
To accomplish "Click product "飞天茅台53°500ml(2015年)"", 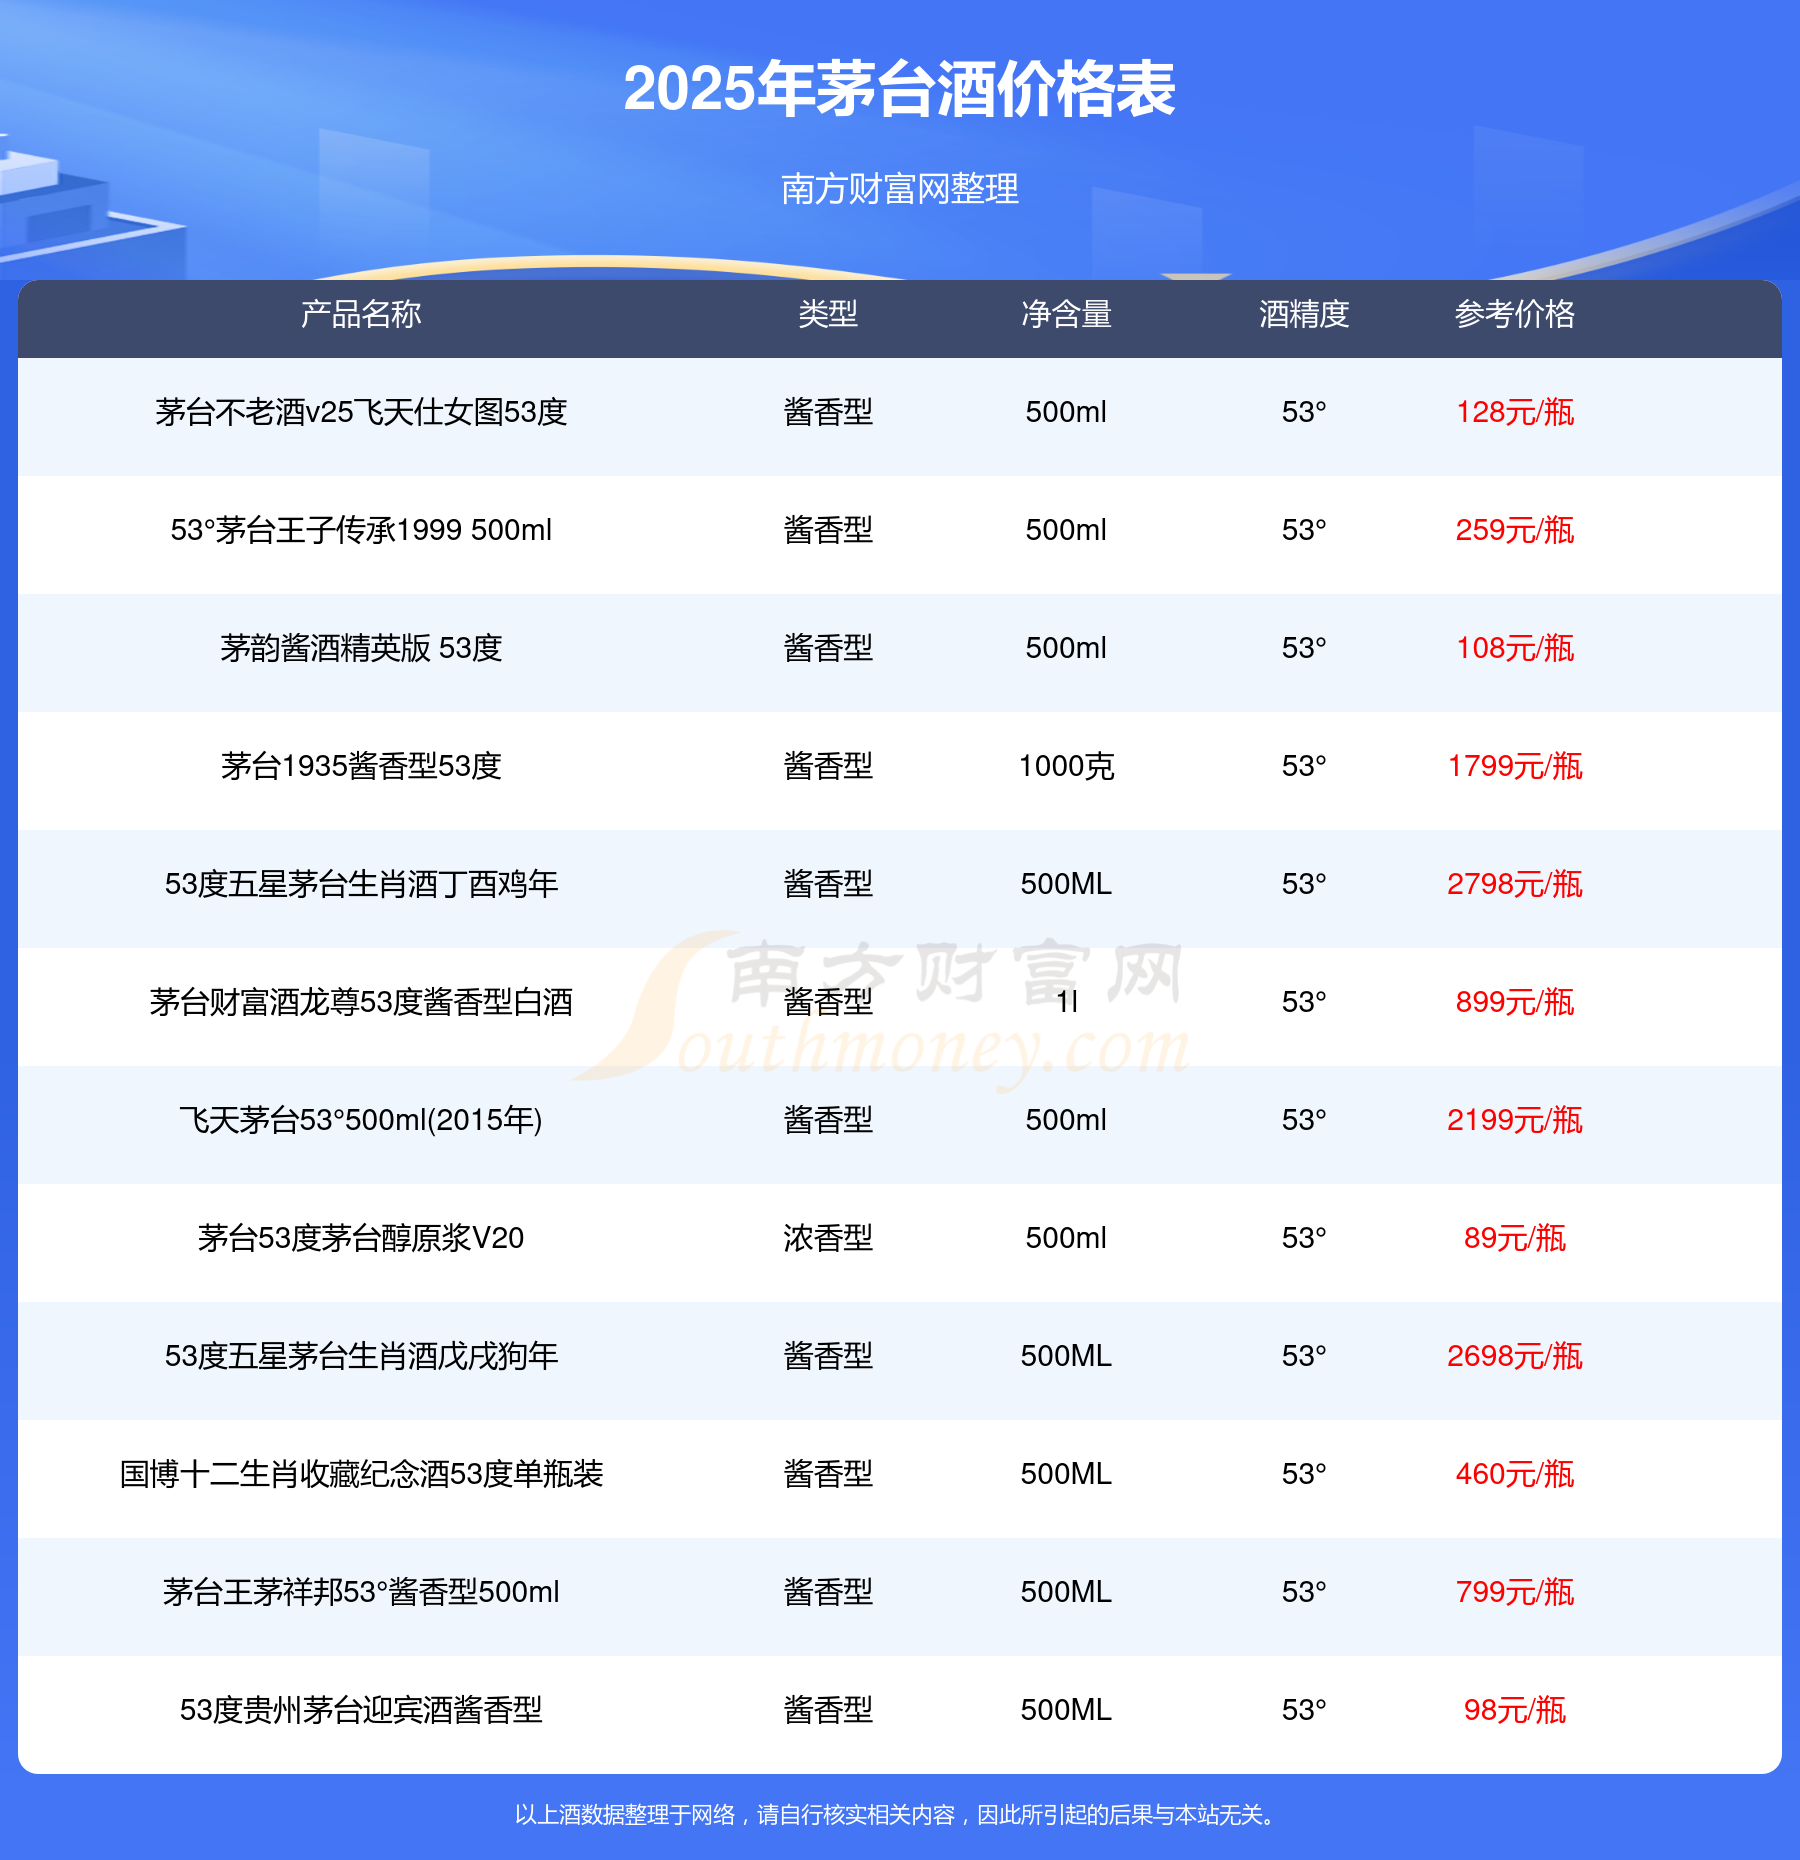I will tap(361, 1120).
